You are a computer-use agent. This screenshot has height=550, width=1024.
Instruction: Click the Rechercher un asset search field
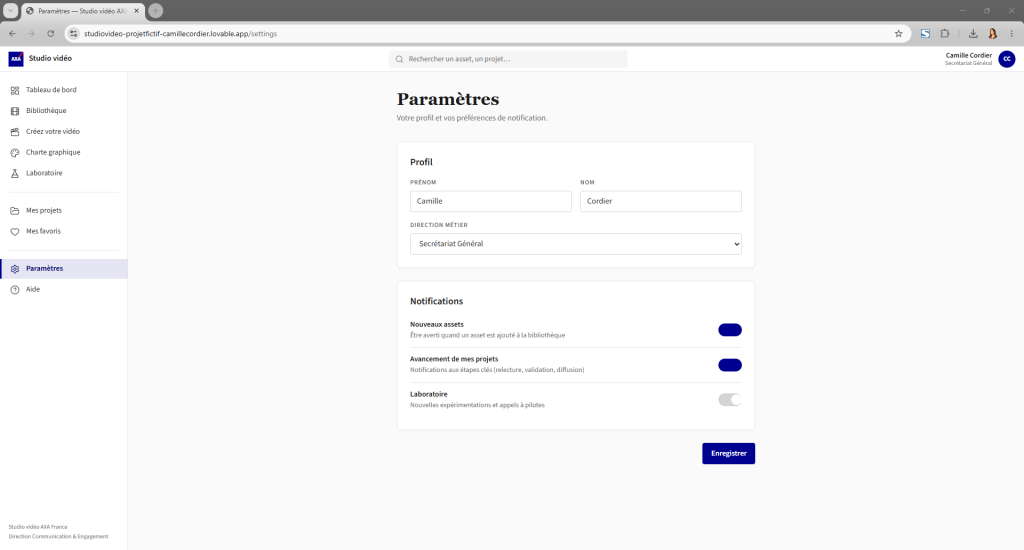(x=508, y=59)
